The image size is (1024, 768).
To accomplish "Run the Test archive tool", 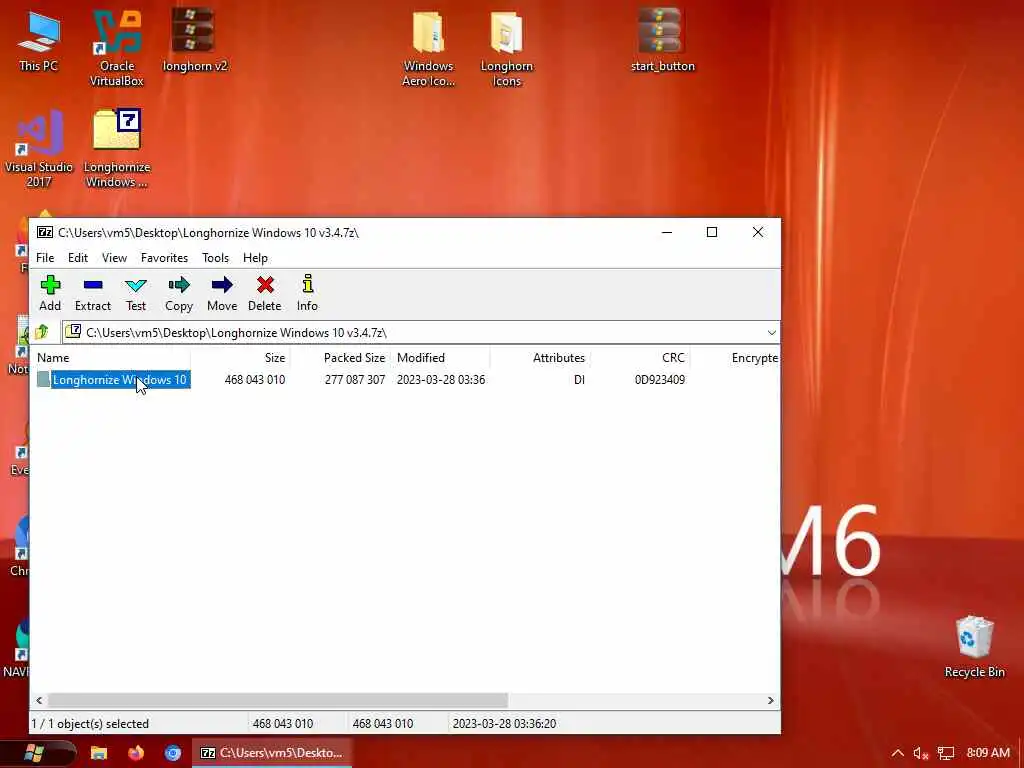I will point(136,293).
